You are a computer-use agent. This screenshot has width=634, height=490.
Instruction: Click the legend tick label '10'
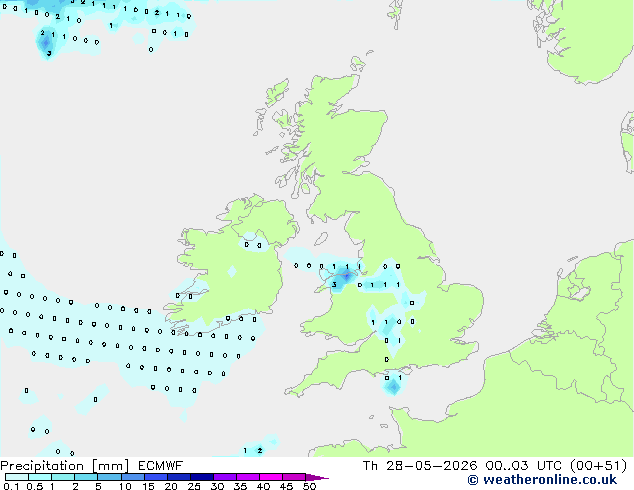tap(125, 486)
